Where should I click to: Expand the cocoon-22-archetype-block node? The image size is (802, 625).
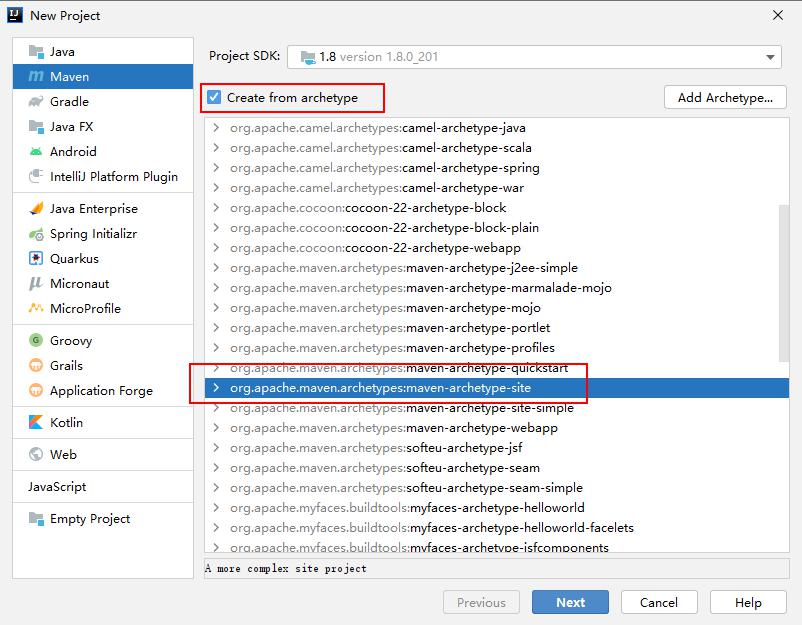pos(216,207)
